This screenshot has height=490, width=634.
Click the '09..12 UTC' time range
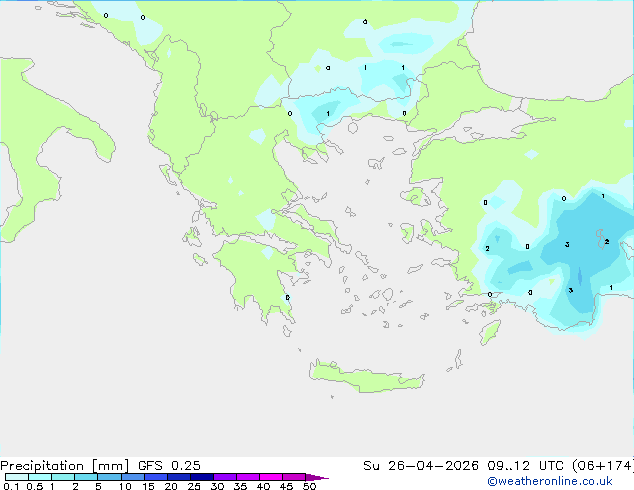(525, 466)
